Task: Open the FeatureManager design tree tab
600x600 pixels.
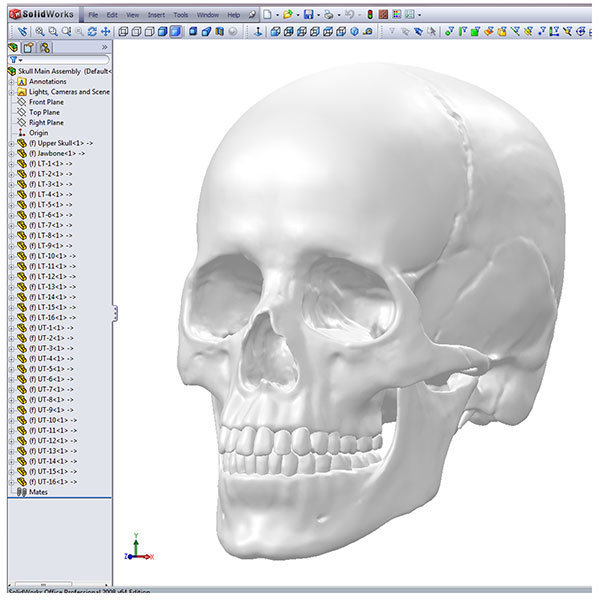Action: [13, 47]
